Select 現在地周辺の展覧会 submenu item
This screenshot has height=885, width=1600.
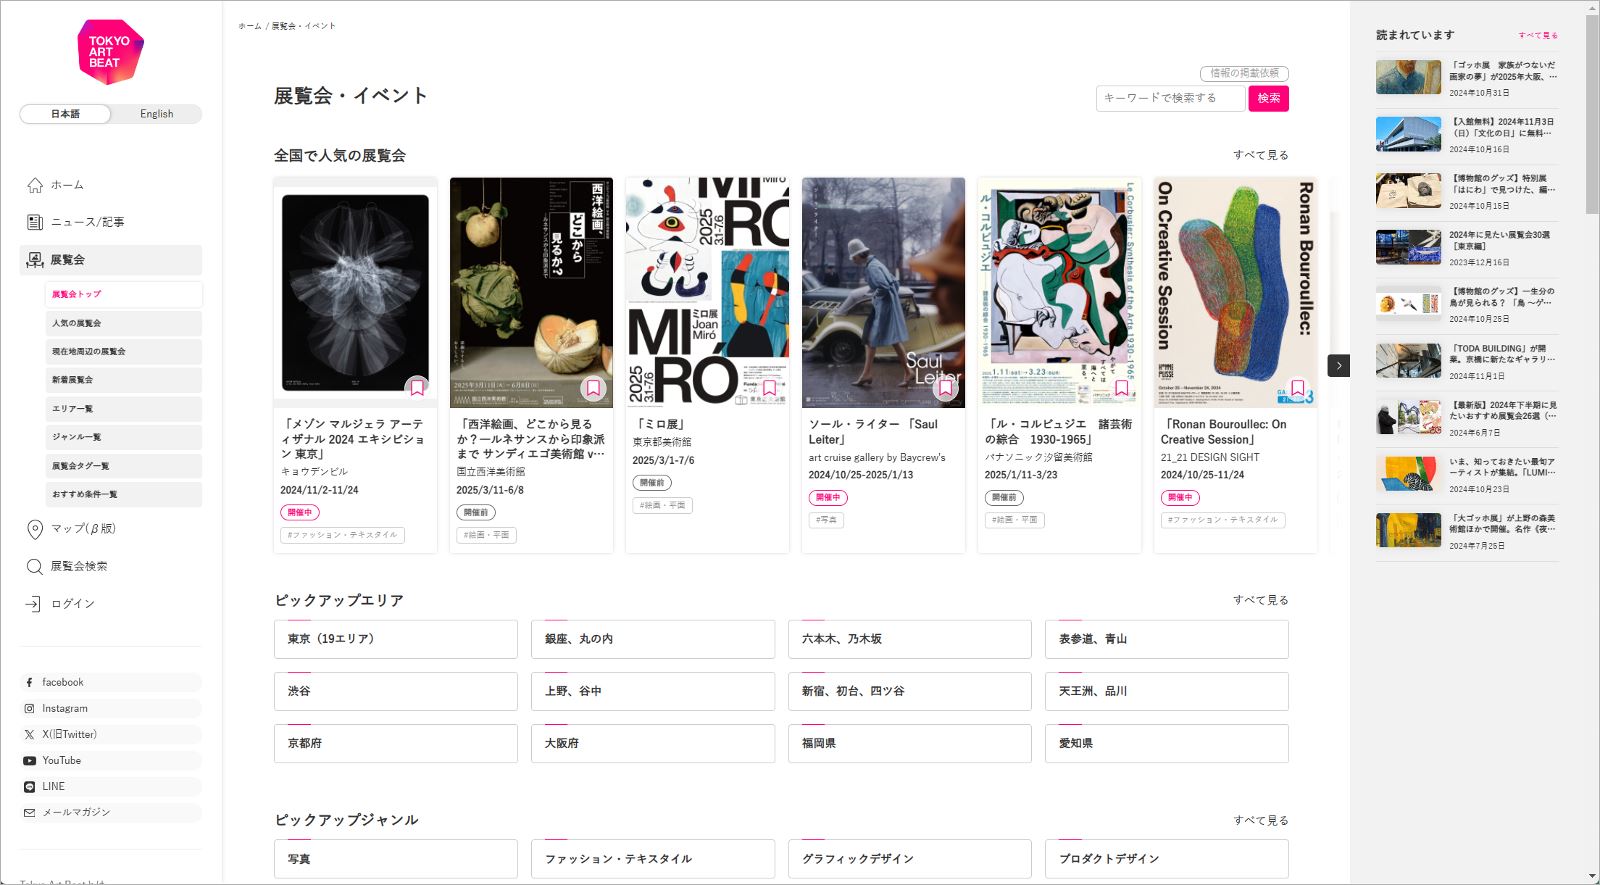[123, 351]
